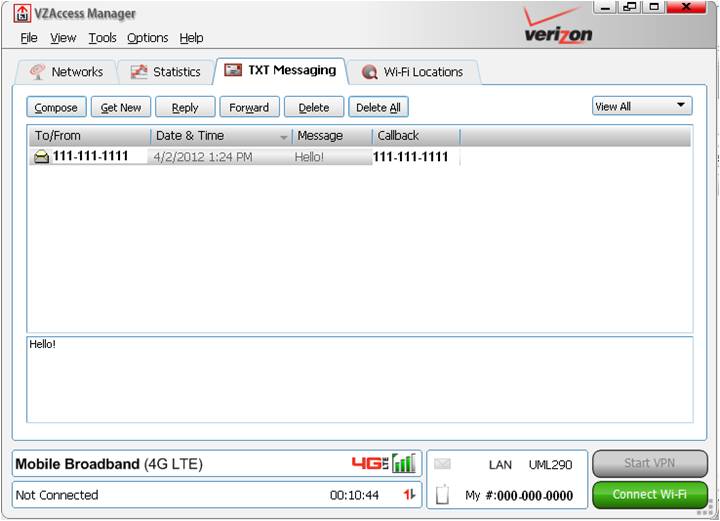Viewport: 720px width, 521px height.
Task: Open the Tools menu
Action: (x=102, y=38)
